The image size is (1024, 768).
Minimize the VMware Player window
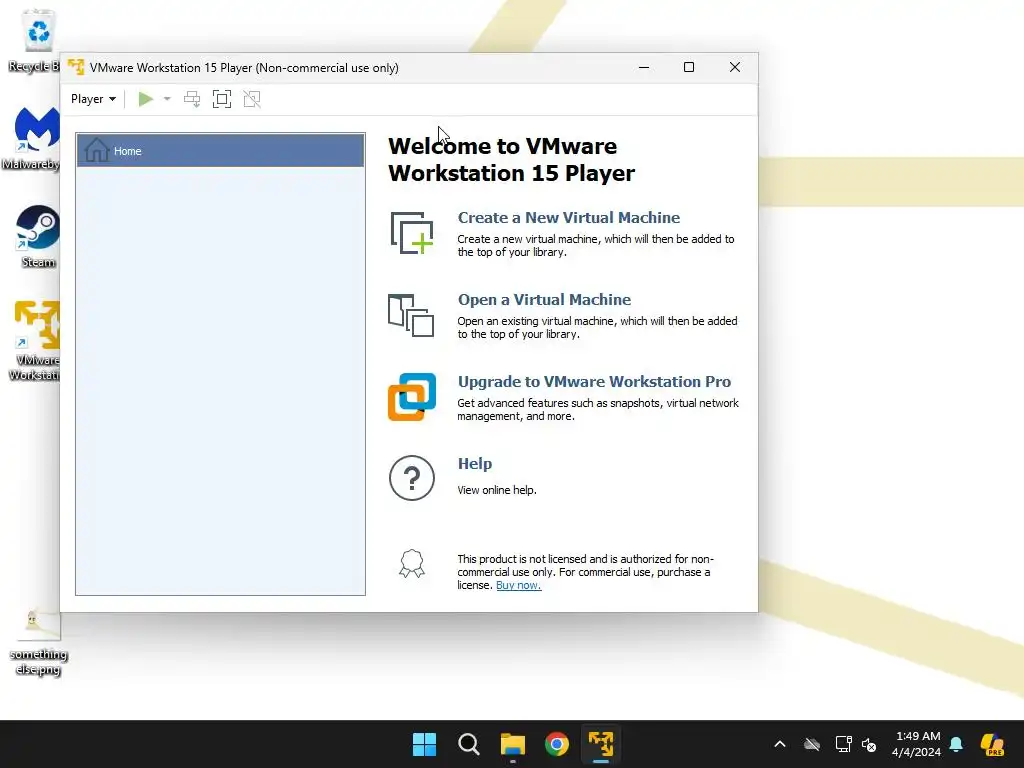pos(644,67)
